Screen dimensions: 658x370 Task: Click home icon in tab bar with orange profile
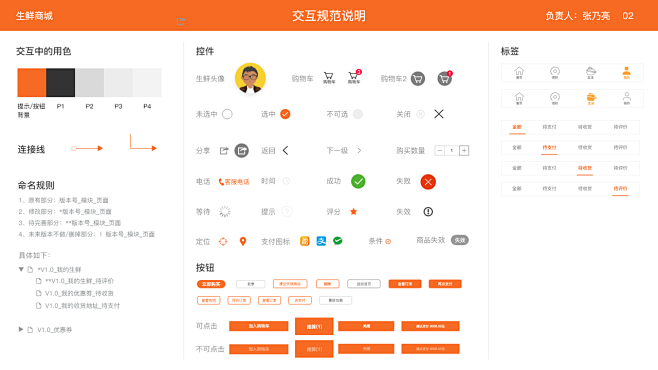coord(519,73)
